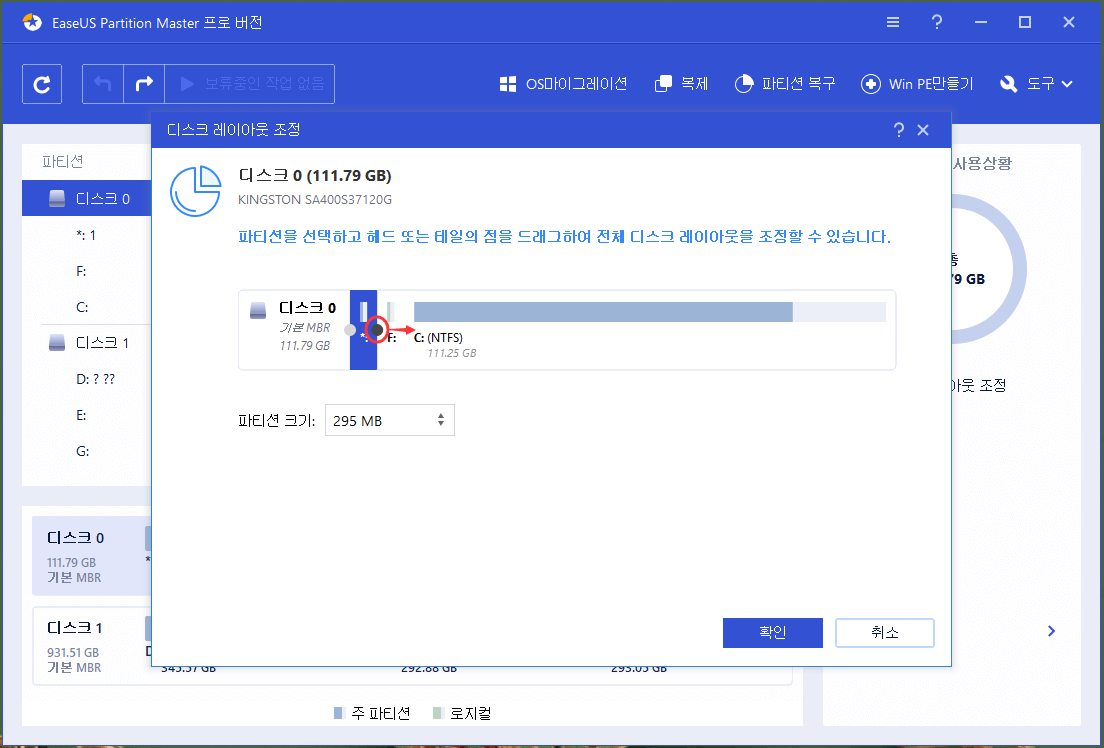Click the dialog's help question mark

[898, 129]
